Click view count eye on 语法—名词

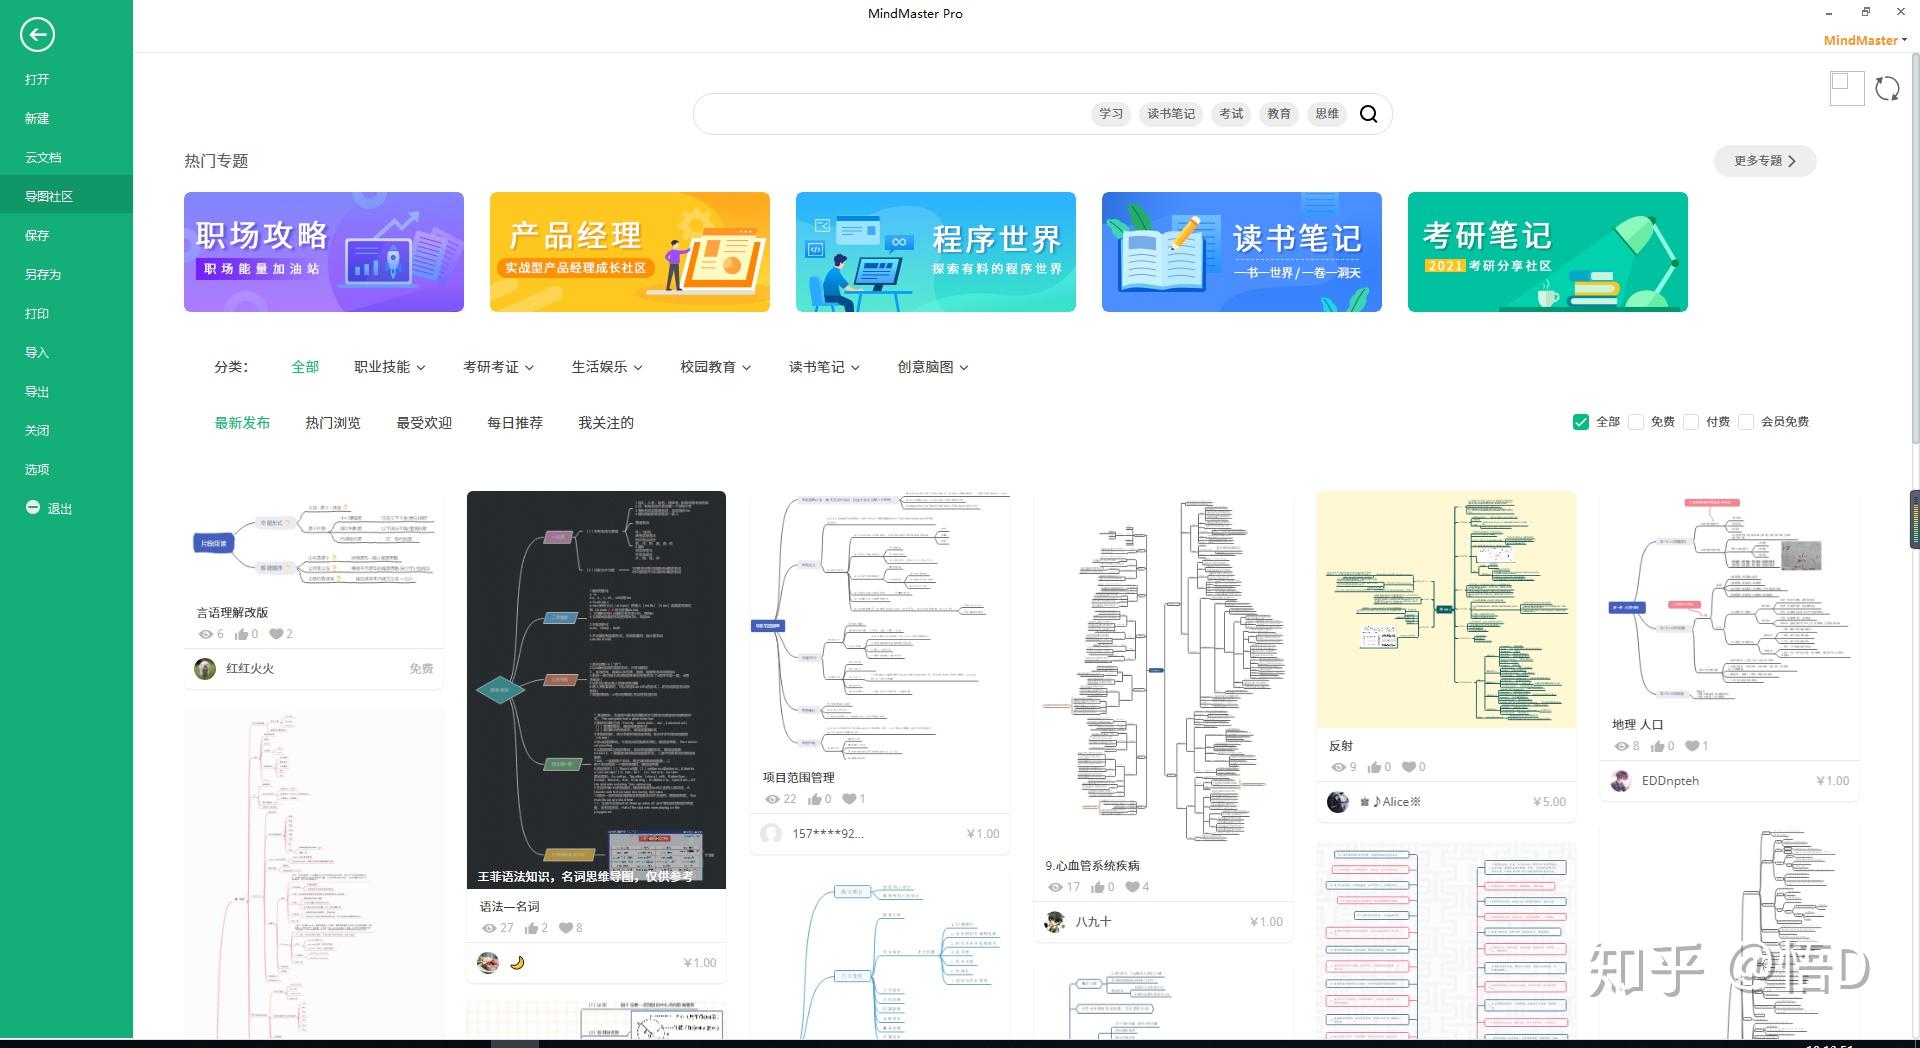tap(489, 928)
